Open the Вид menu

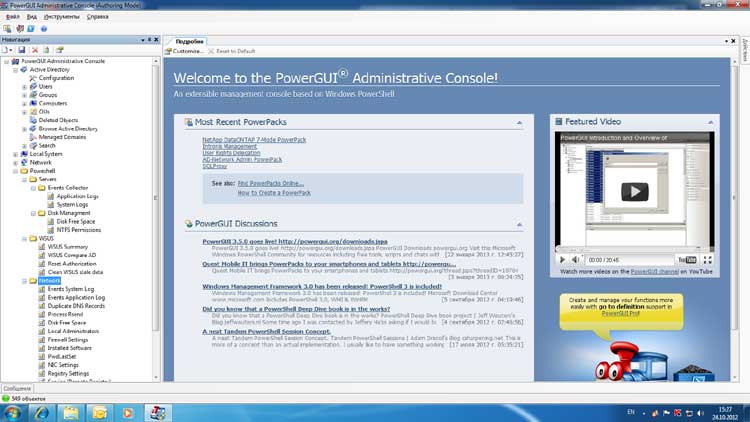32,17
